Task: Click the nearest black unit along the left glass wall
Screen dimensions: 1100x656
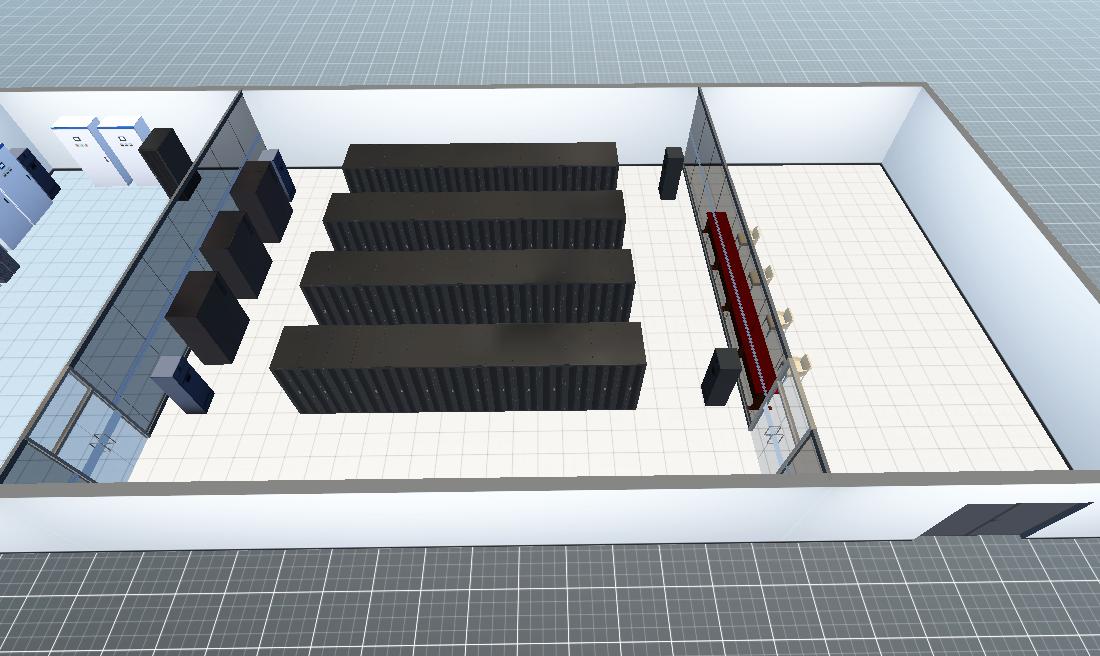Action: [x=207, y=316]
